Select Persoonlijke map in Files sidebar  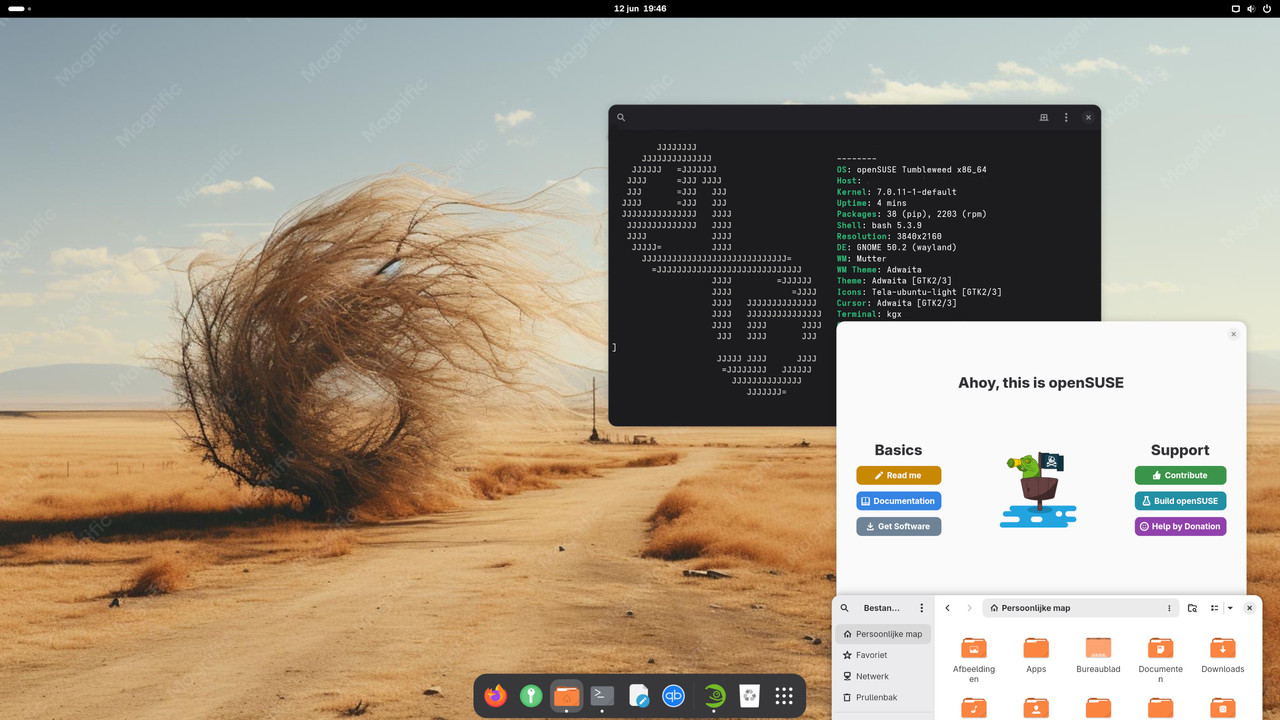coord(883,634)
